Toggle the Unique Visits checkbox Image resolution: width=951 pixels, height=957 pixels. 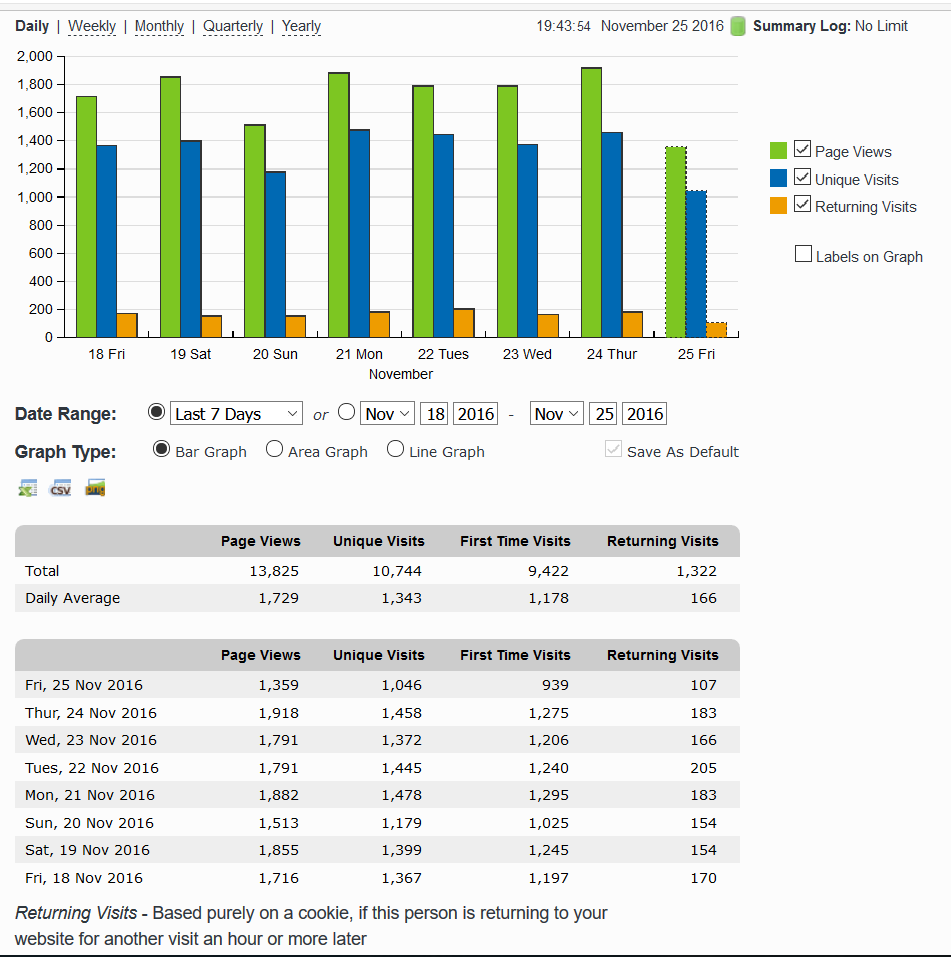(x=803, y=178)
